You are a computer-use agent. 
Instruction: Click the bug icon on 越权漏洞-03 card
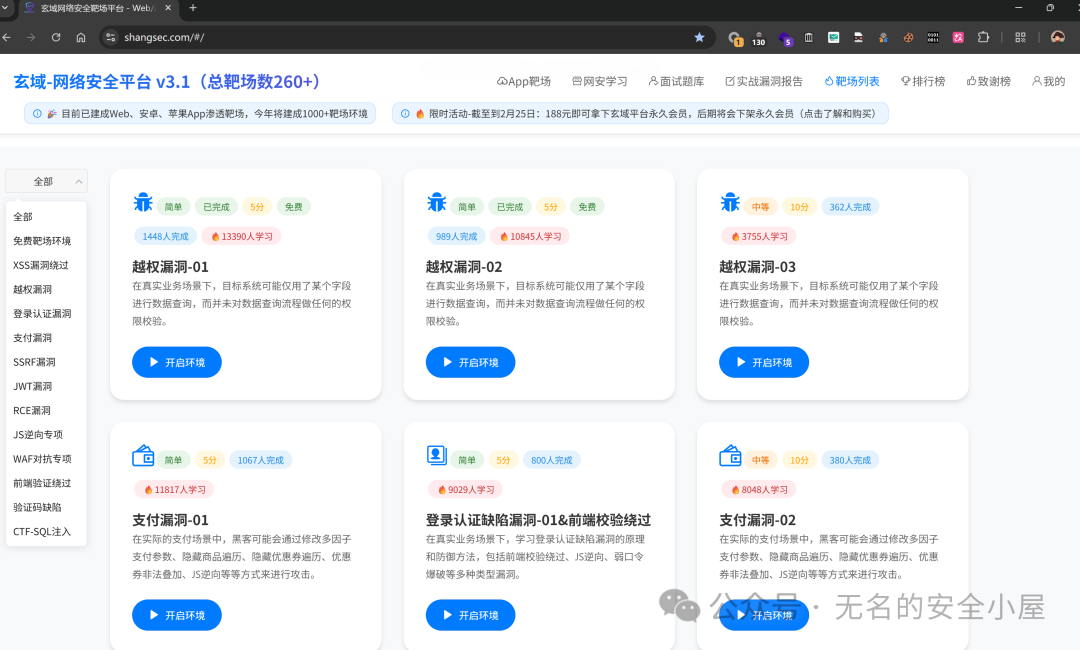(x=730, y=202)
